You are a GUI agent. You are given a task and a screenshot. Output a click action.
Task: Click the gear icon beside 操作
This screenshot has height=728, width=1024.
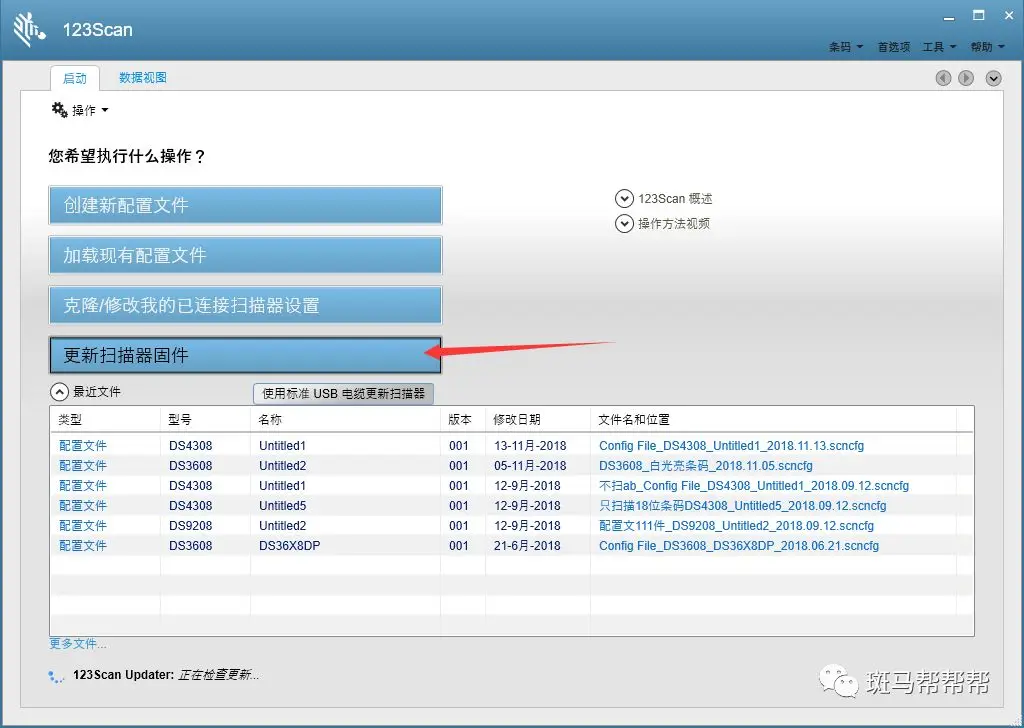point(59,109)
